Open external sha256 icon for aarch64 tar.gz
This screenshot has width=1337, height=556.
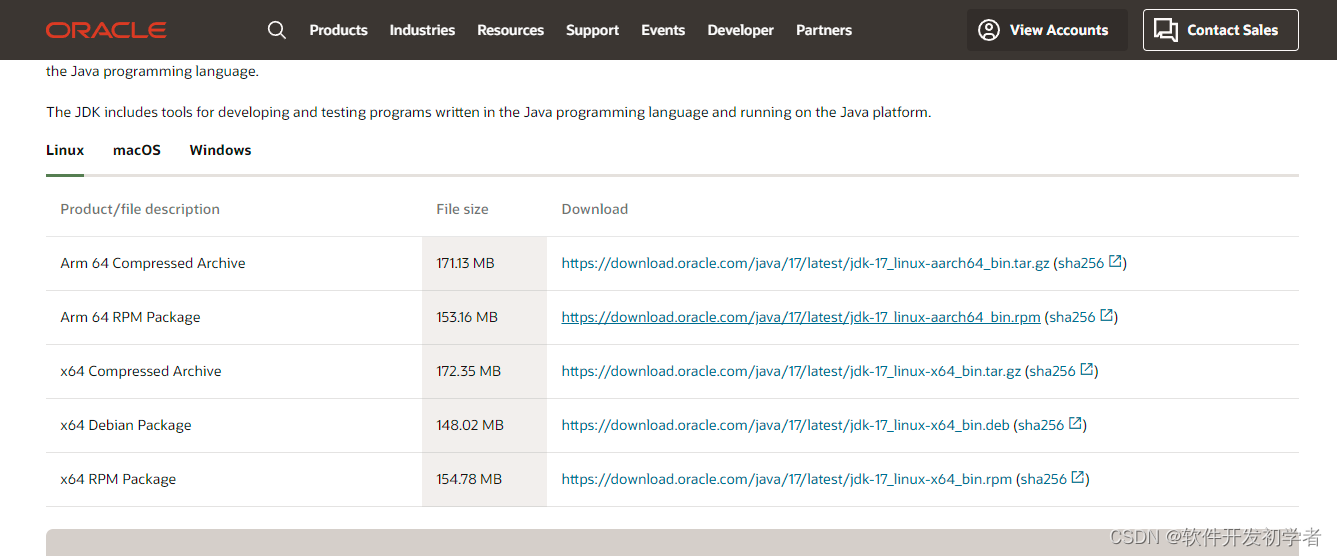pyautogui.click(x=1115, y=262)
